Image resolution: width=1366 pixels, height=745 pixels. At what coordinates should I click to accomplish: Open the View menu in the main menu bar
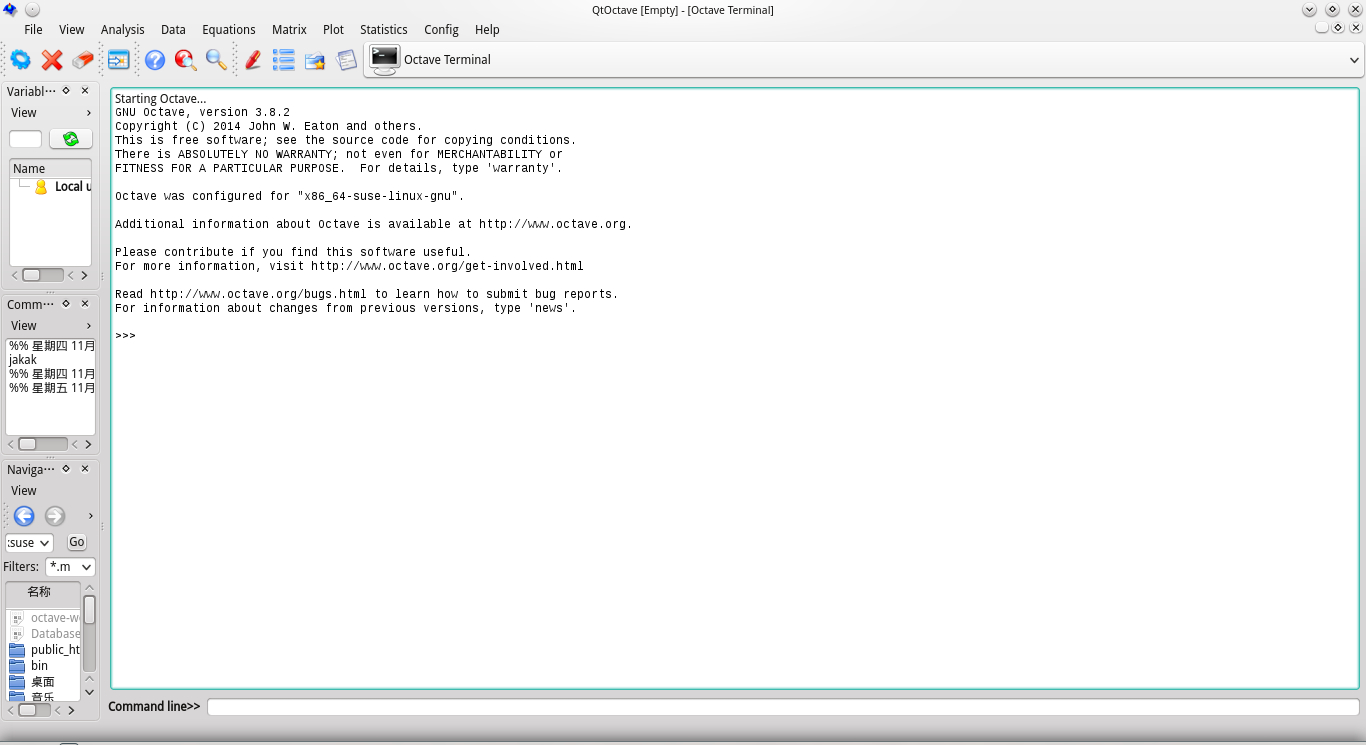click(72, 30)
